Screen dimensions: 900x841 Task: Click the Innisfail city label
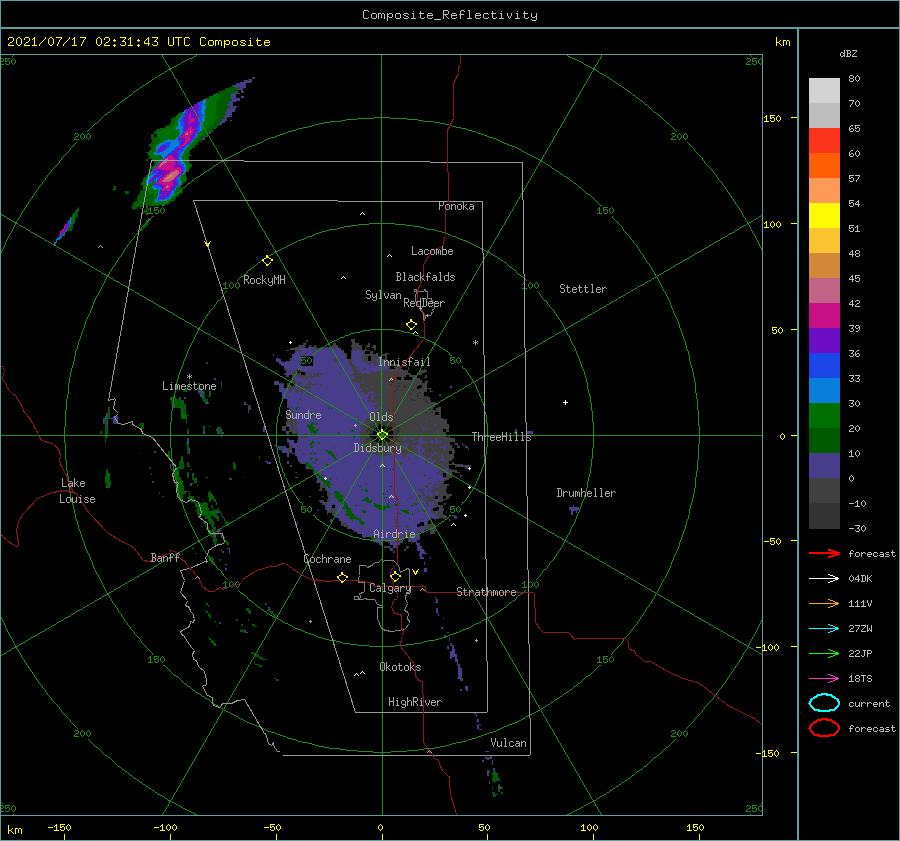(x=404, y=362)
